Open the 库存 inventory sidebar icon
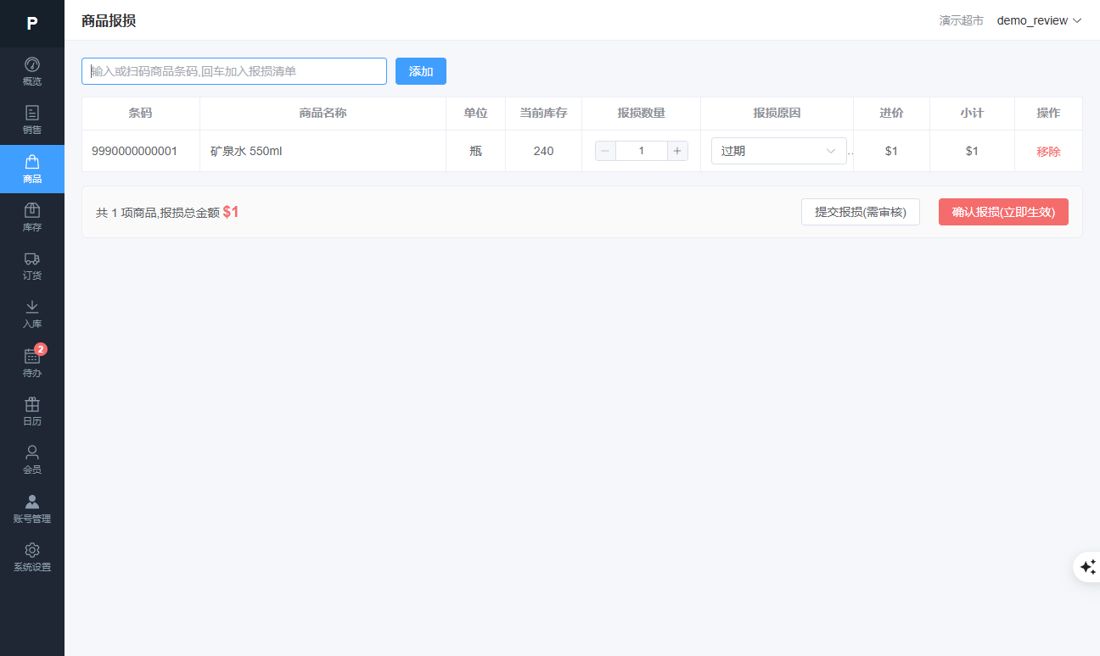The width and height of the screenshot is (1100, 656). (32, 217)
